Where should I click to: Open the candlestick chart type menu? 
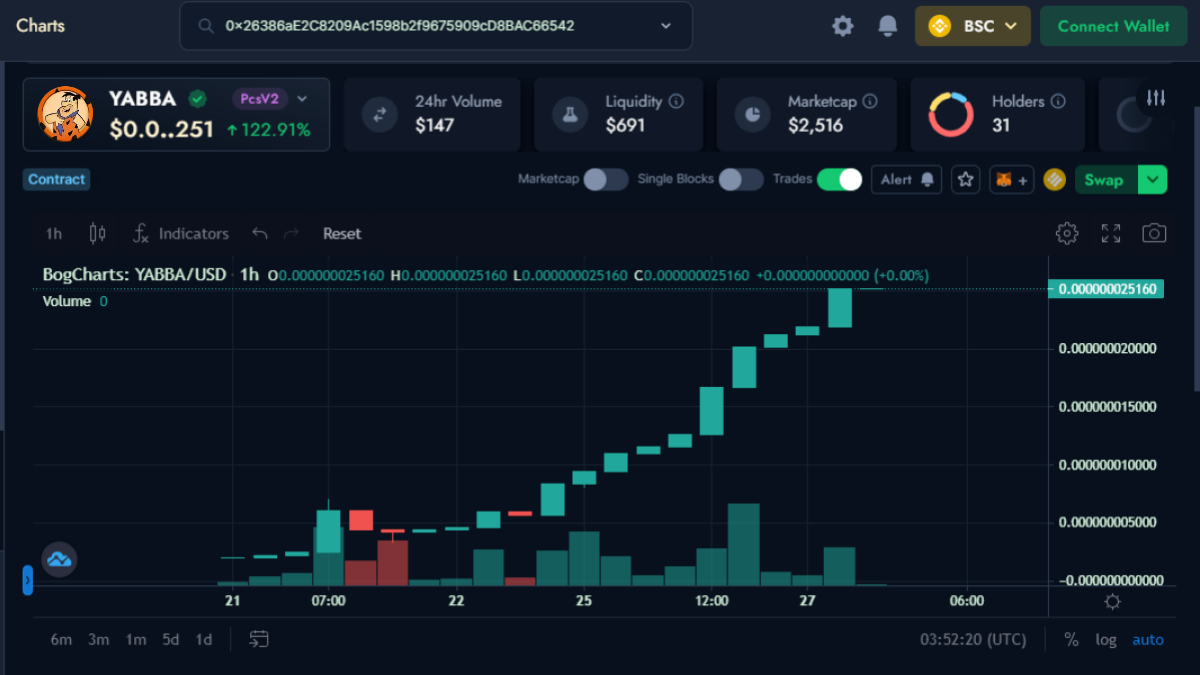(97, 233)
